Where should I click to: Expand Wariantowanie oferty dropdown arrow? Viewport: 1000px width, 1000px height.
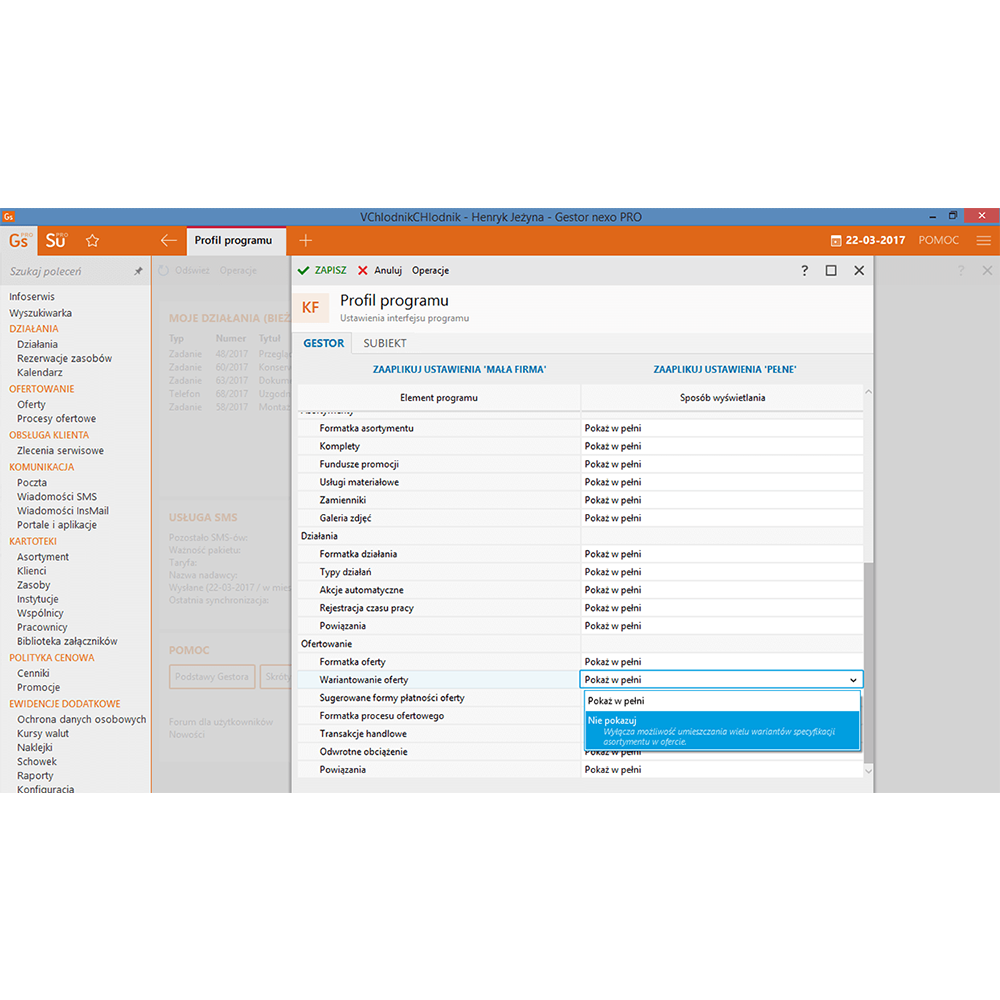853,680
